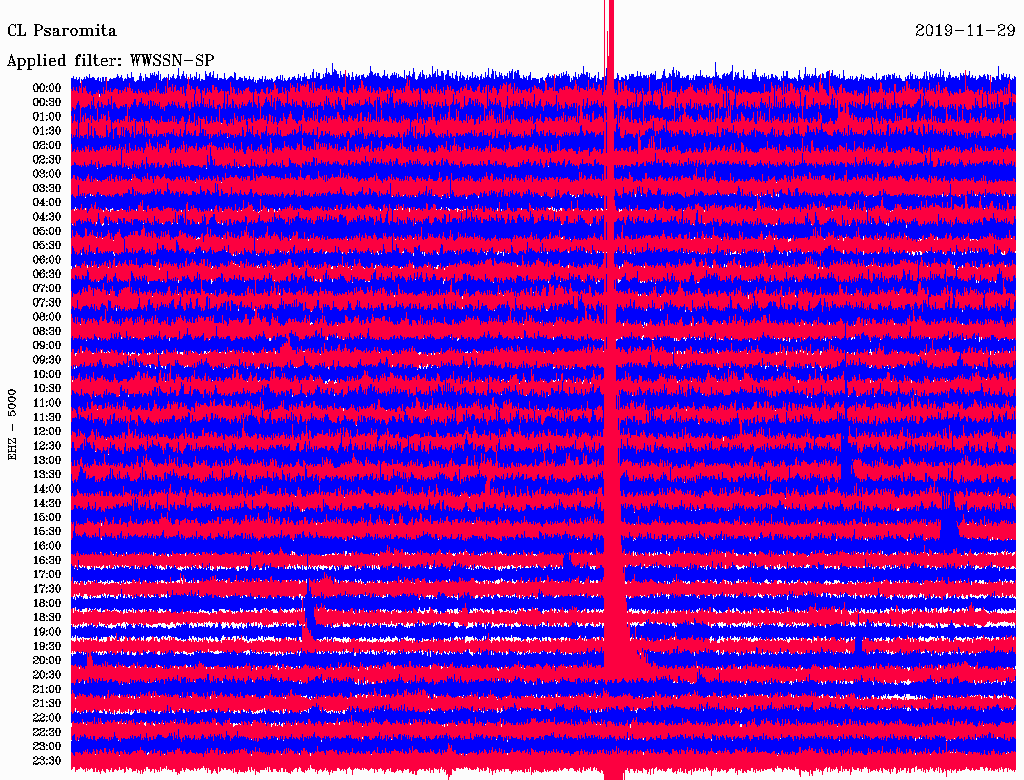Click the 15:00 time label
1024x780 pixels.
pos(47,517)
